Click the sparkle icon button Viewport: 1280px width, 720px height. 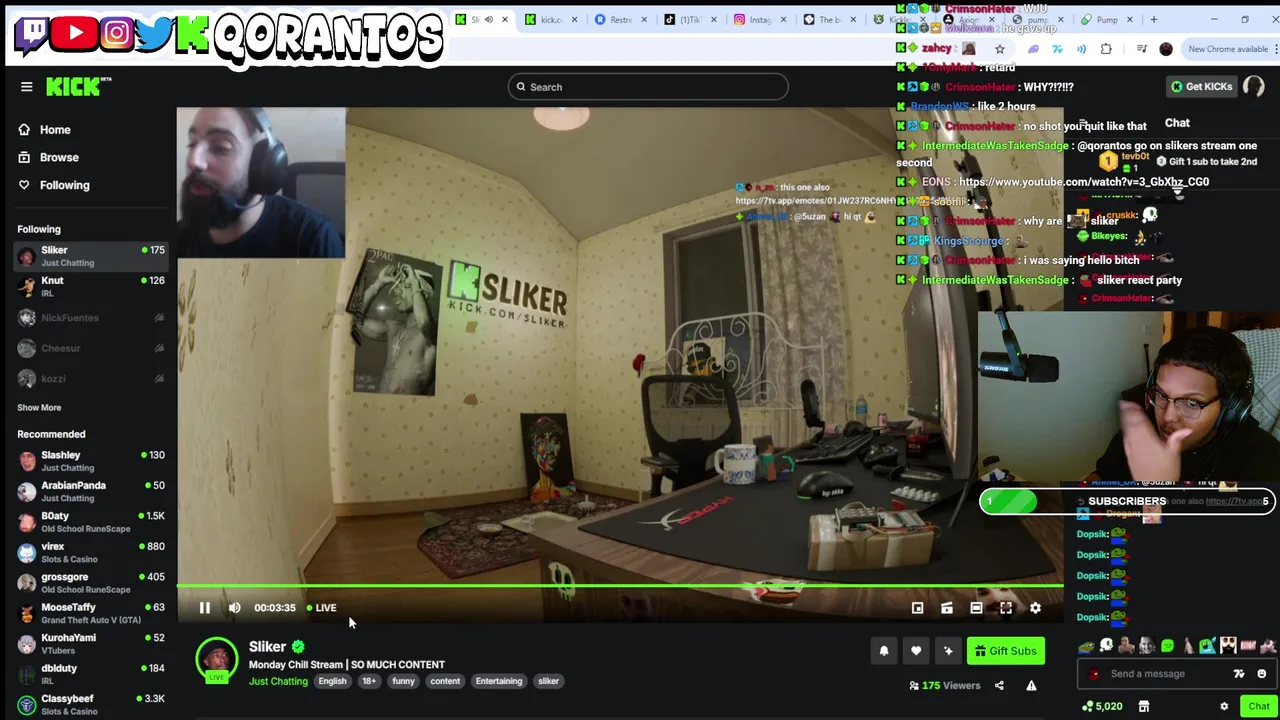(948, 651)
